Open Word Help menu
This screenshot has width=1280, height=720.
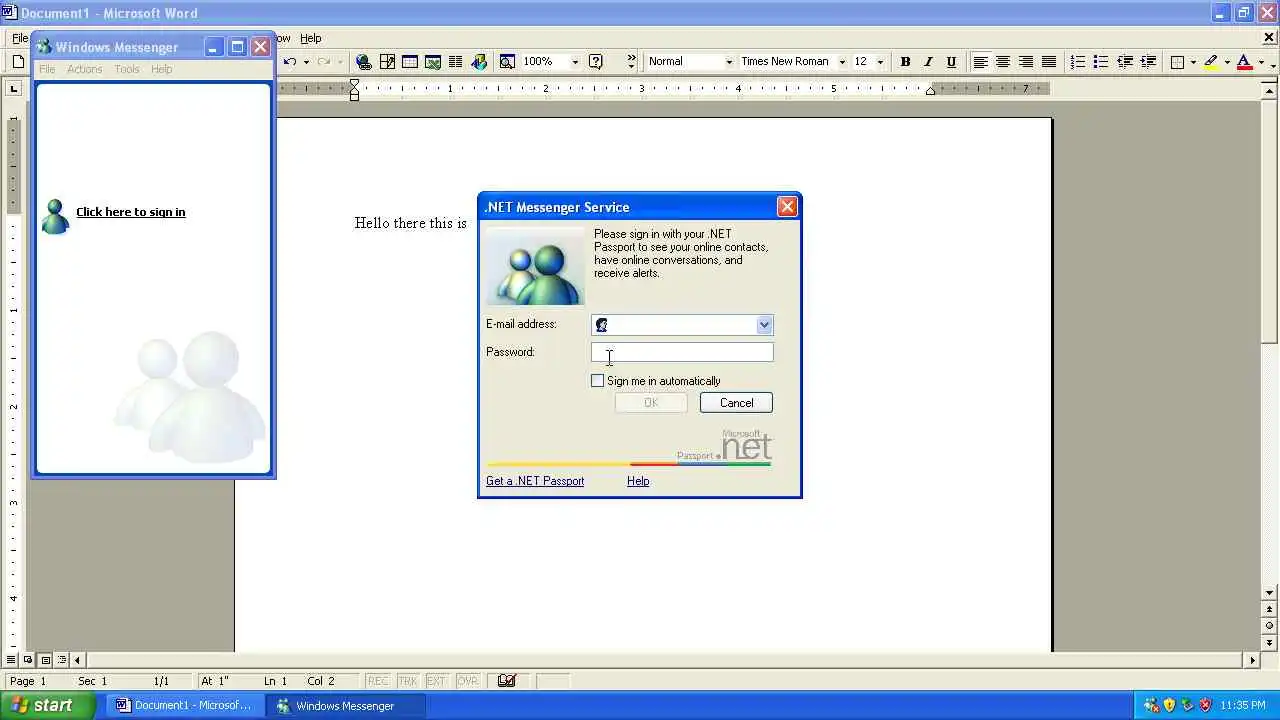tap(311, 38)
